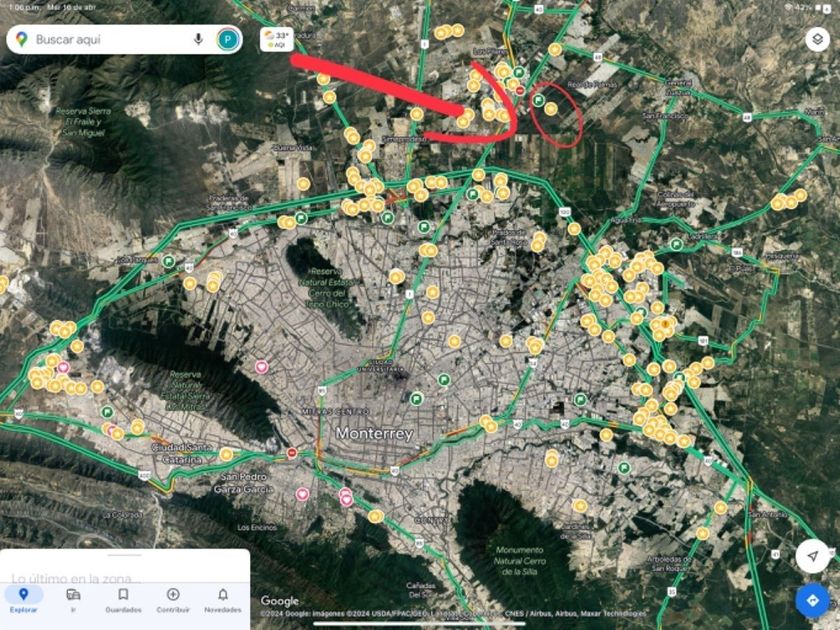Expand the 'Lo último en la zona' sheet handle

[x=124, y=556]
